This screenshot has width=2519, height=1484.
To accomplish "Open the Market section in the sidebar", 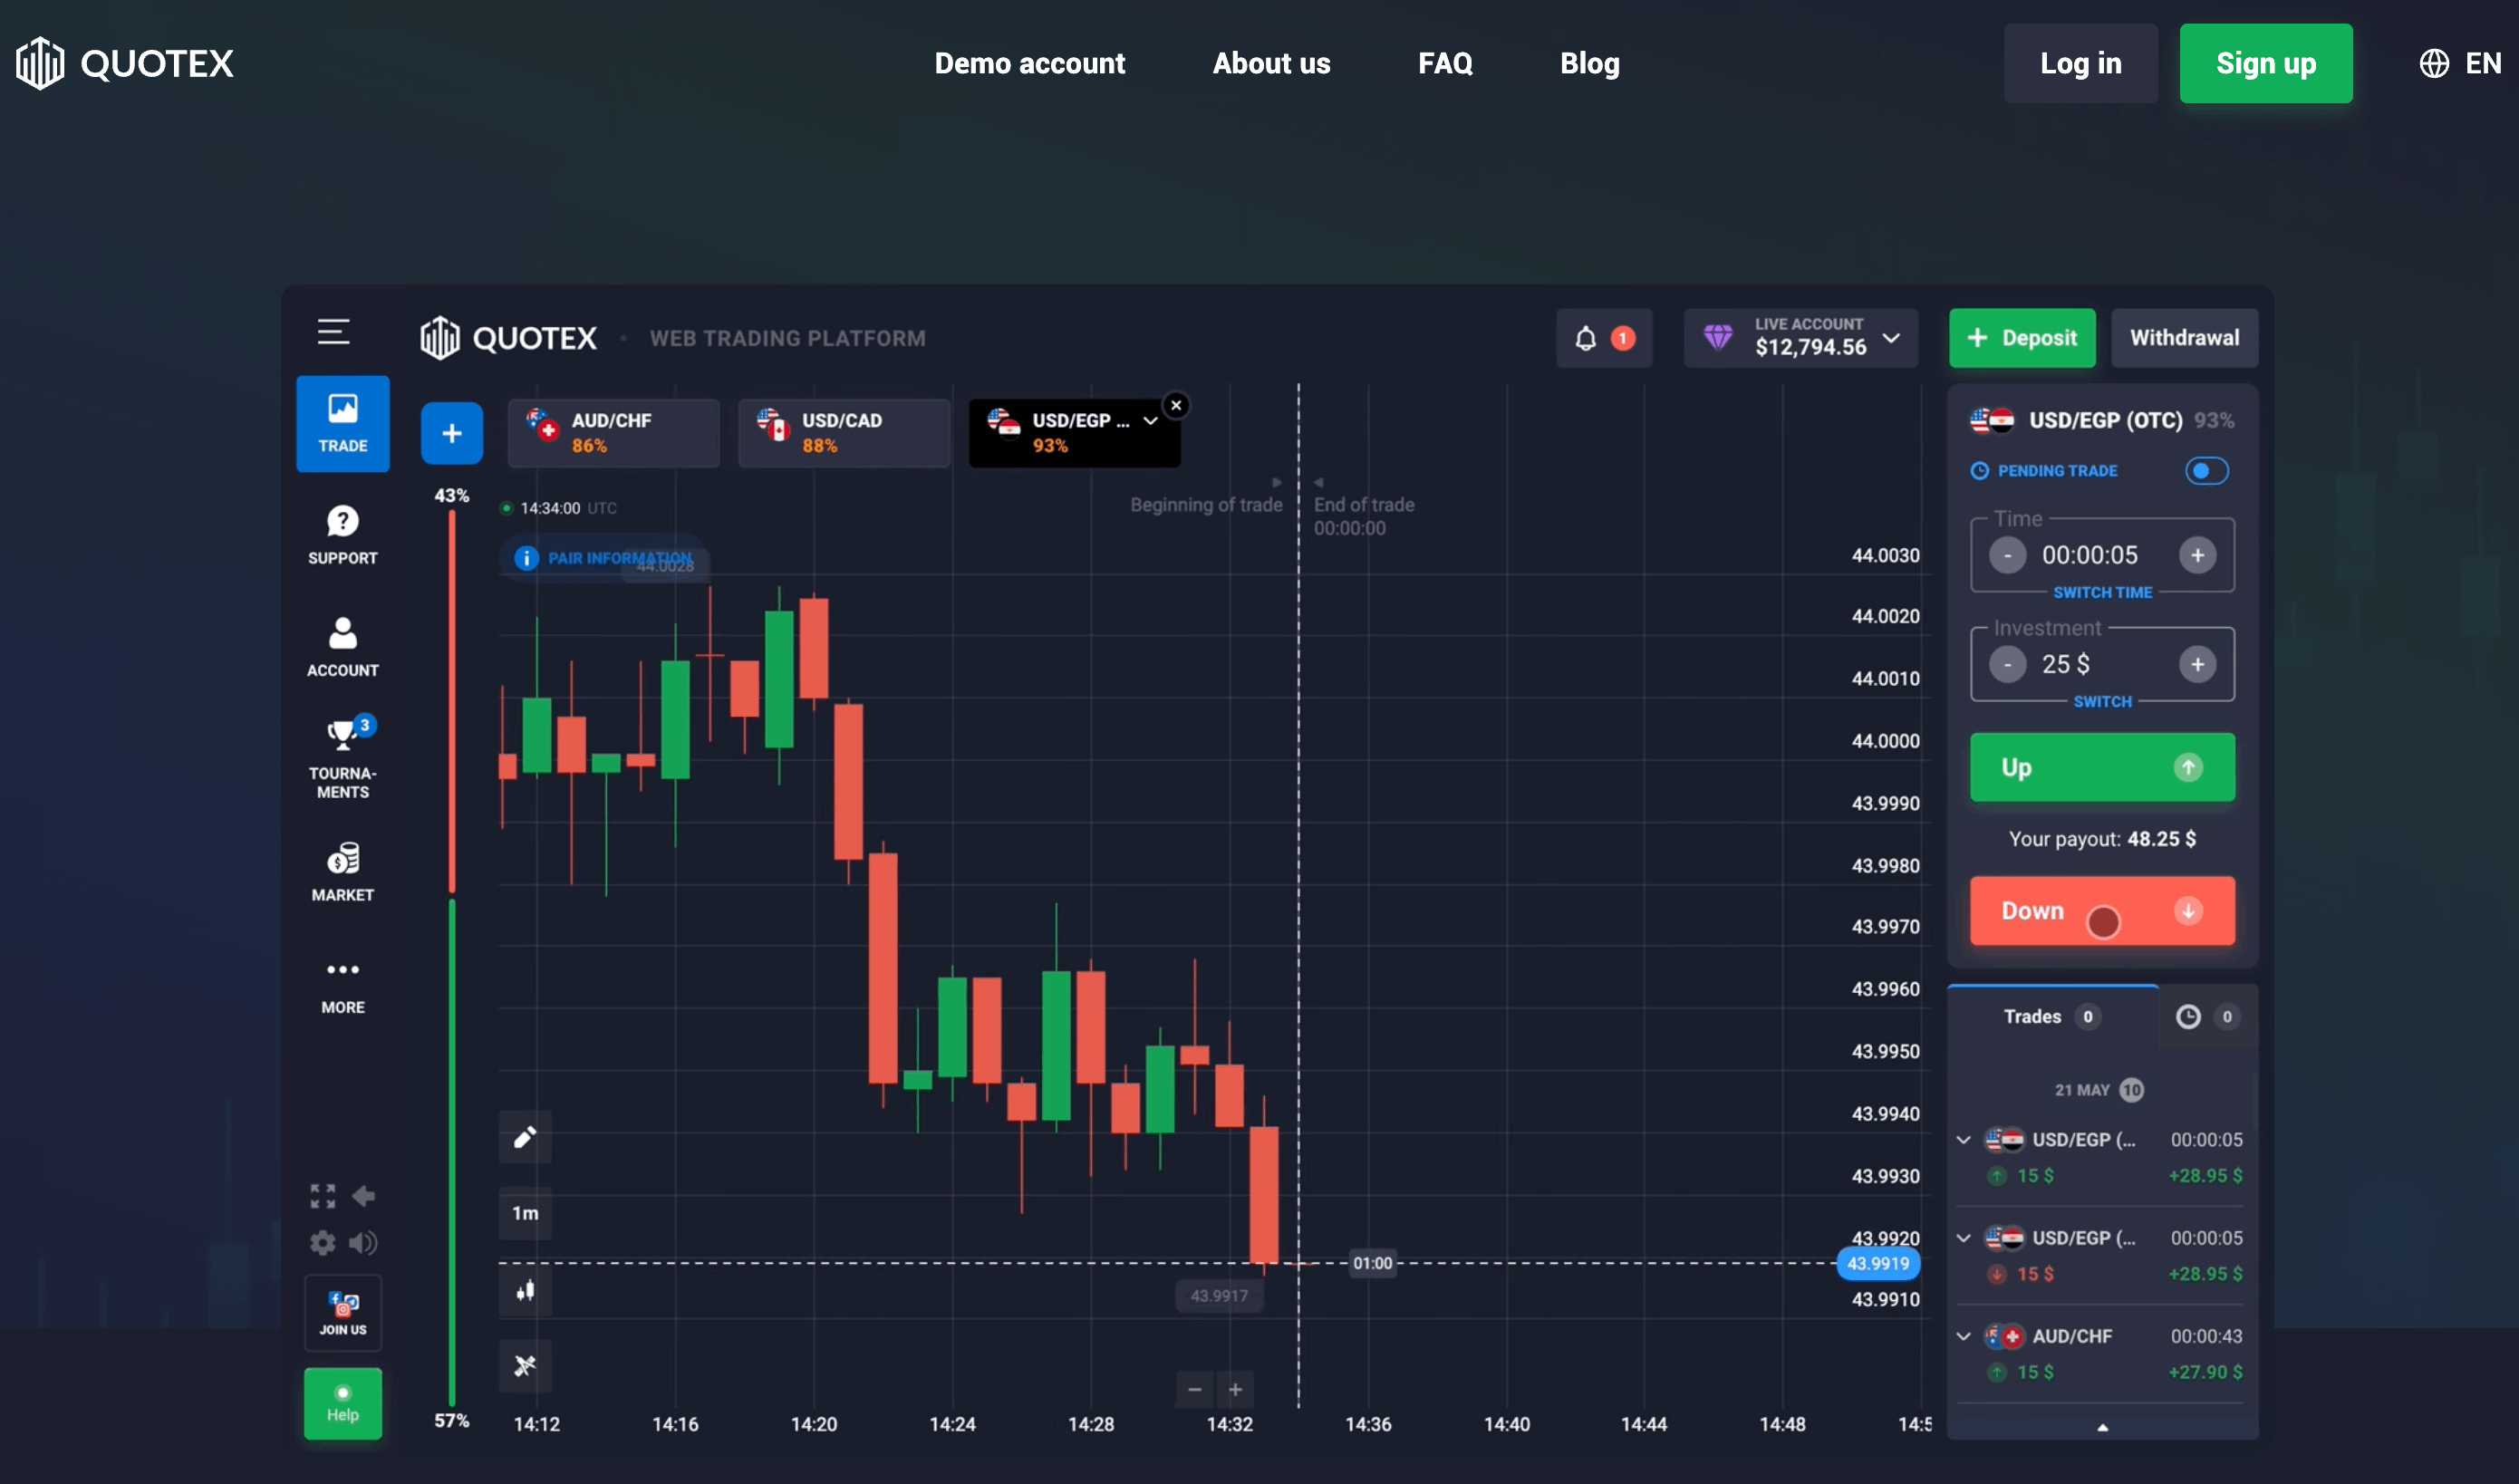I will pos(342,870).
